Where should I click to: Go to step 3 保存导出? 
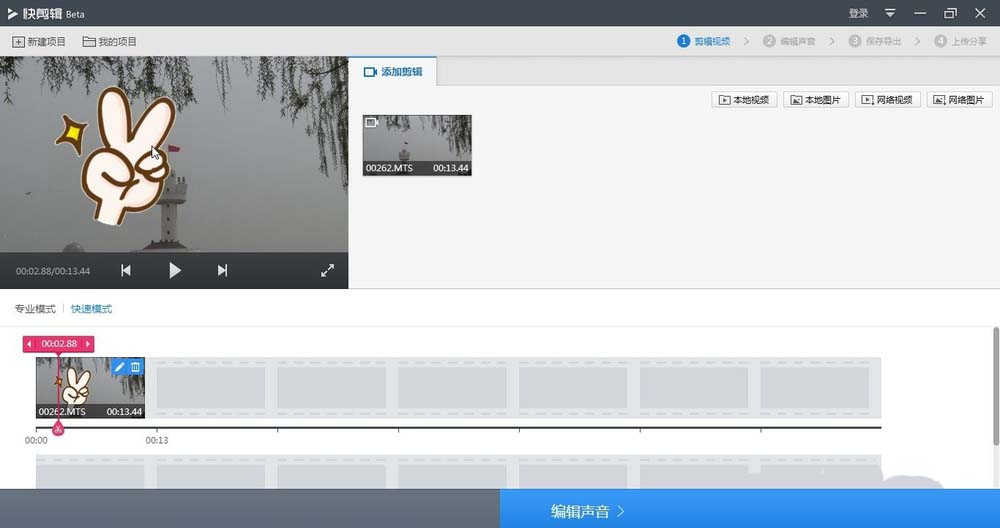click(875, 41)
